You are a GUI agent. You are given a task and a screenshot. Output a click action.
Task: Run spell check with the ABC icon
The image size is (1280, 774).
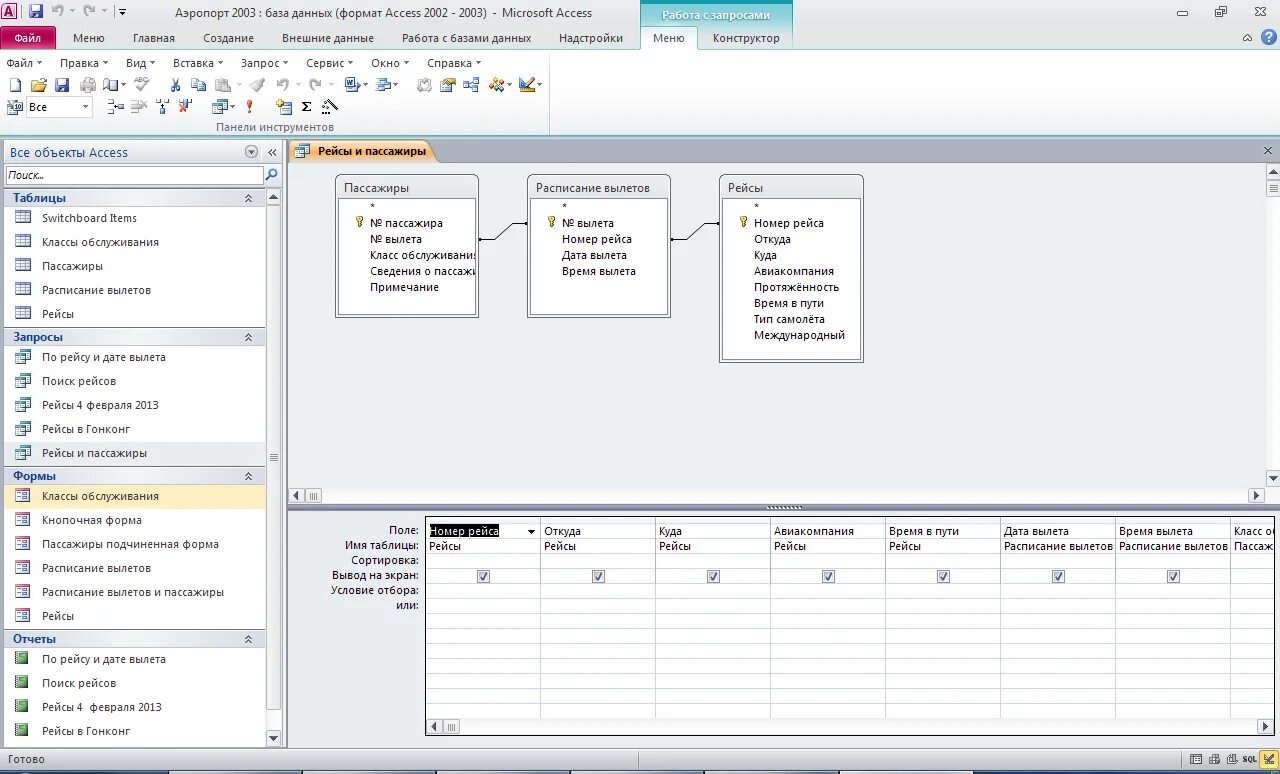[141, 85]
